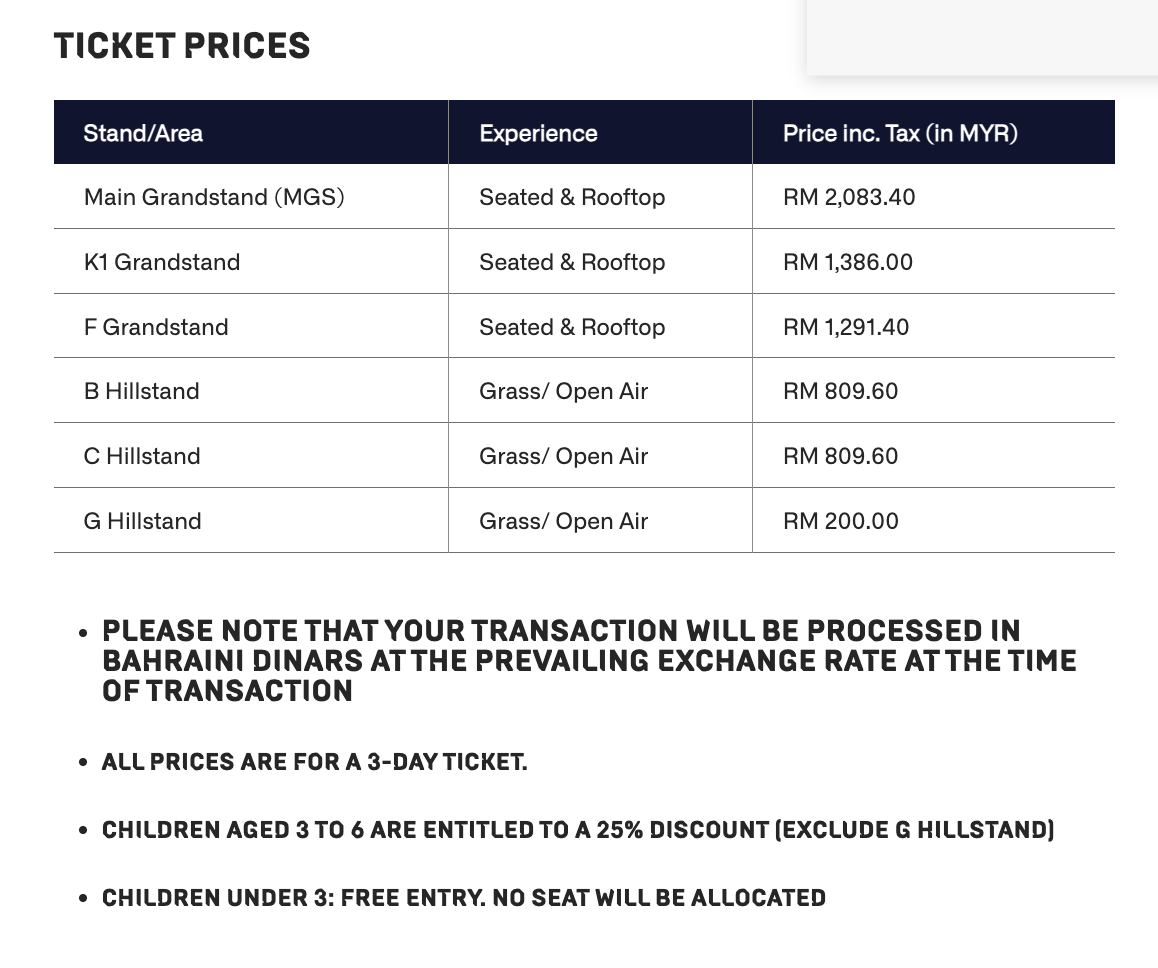Select the Stand/Area column header
1158x968 pixels.
click(143, 133)
